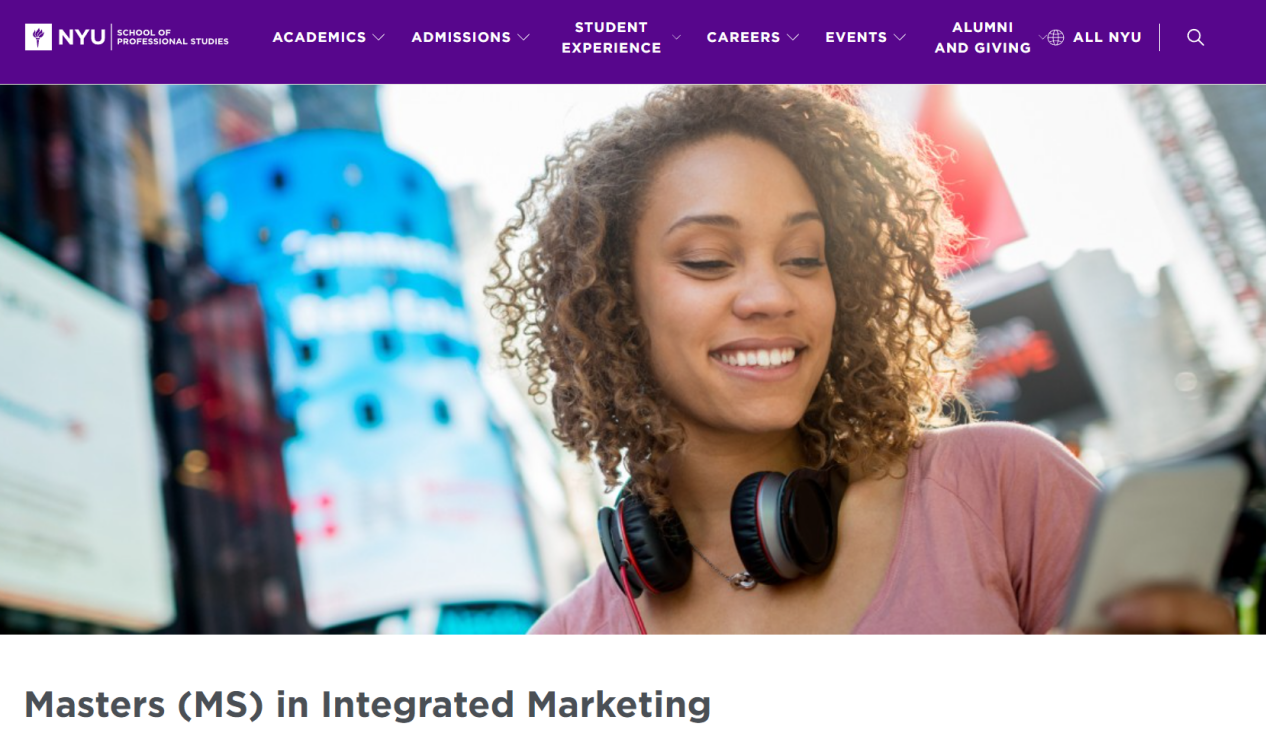
Task: Open the Admissions menu label
Action: (461, 37)
